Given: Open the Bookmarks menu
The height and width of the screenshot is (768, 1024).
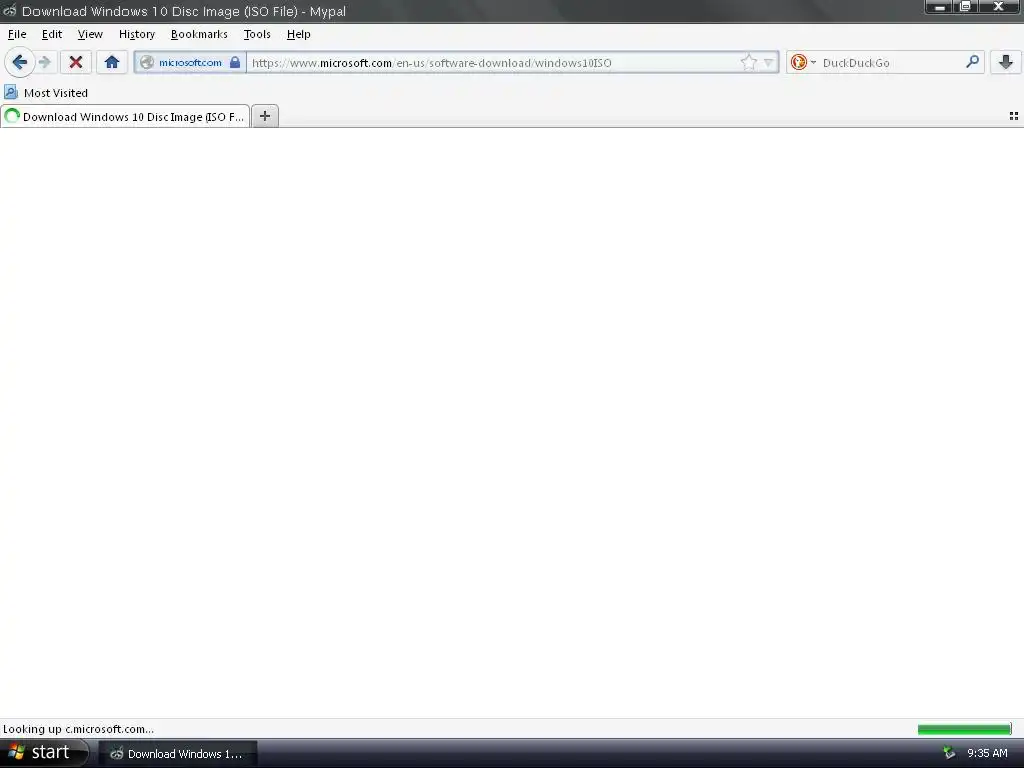Looking at the screenshot, I should [x=199, y=34].
